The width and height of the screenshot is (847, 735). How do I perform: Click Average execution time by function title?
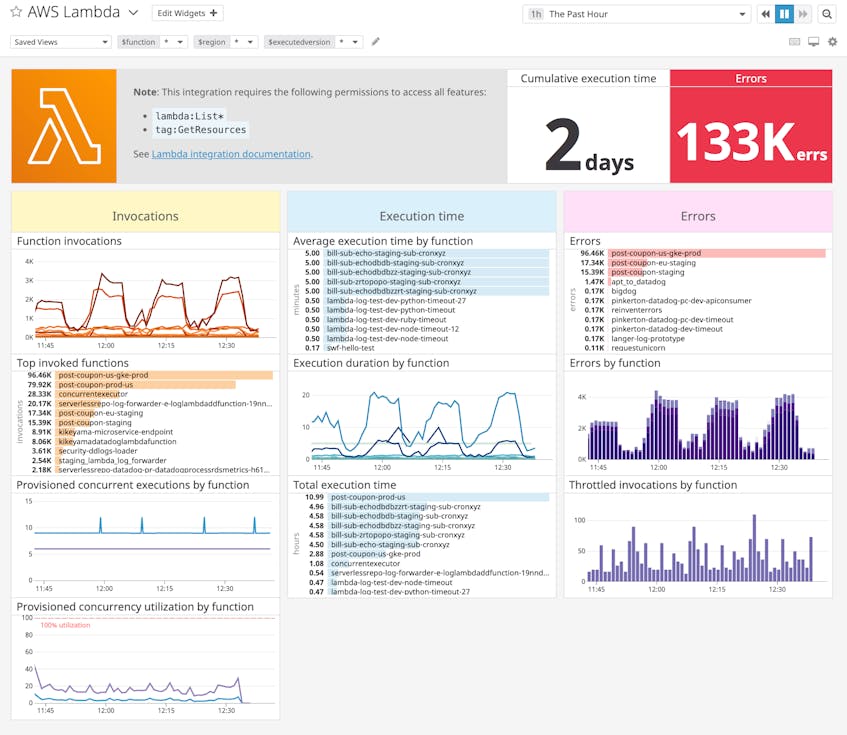coord(383,241)
